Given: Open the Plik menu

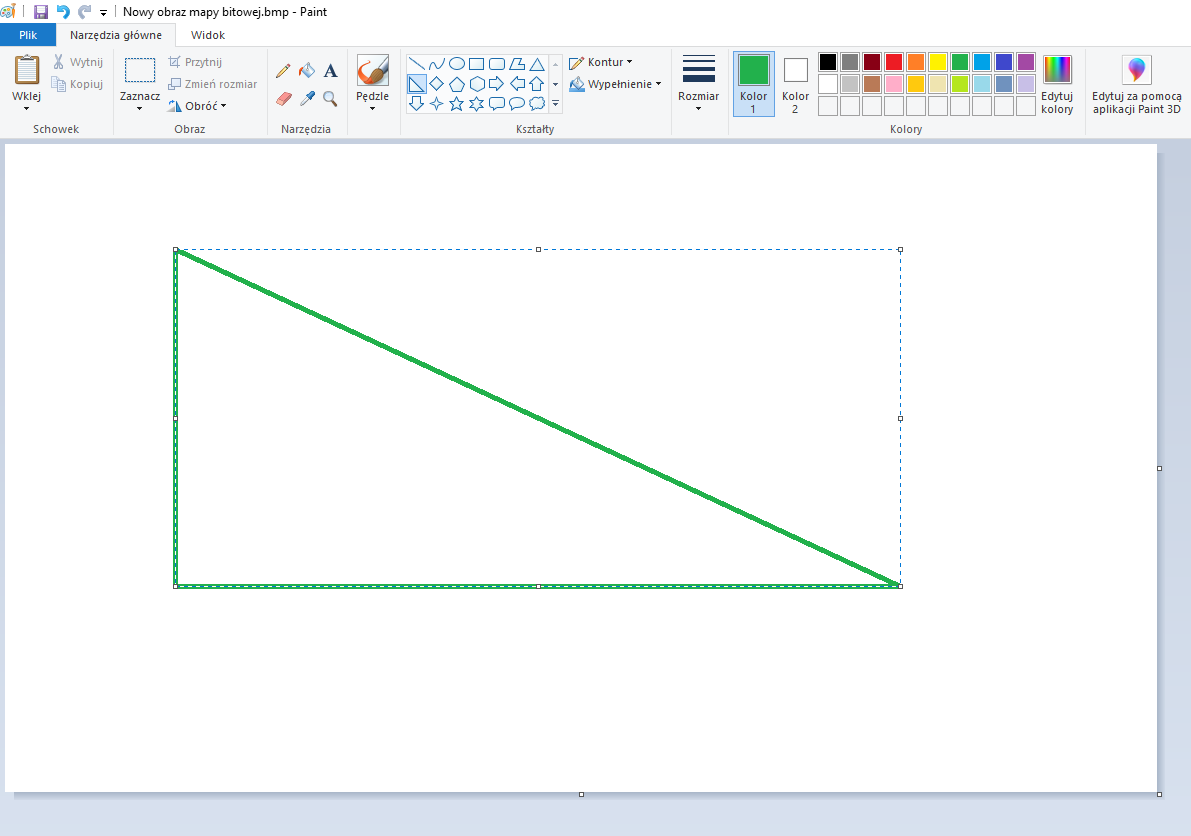Looking at the screenshot, I should tap(28, 35).
